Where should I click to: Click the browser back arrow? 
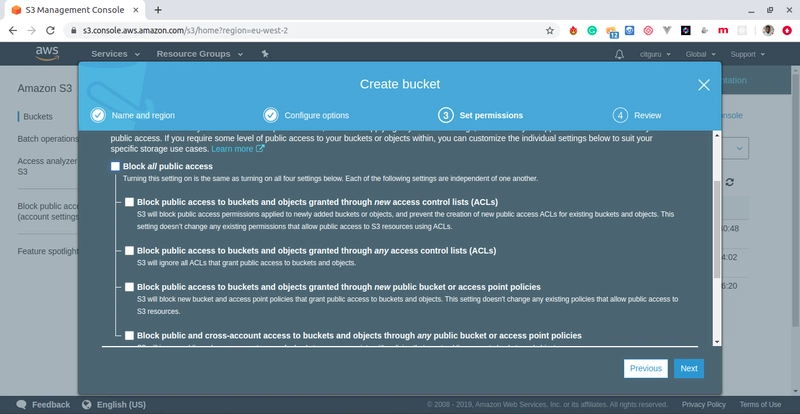tap(13, 31)
